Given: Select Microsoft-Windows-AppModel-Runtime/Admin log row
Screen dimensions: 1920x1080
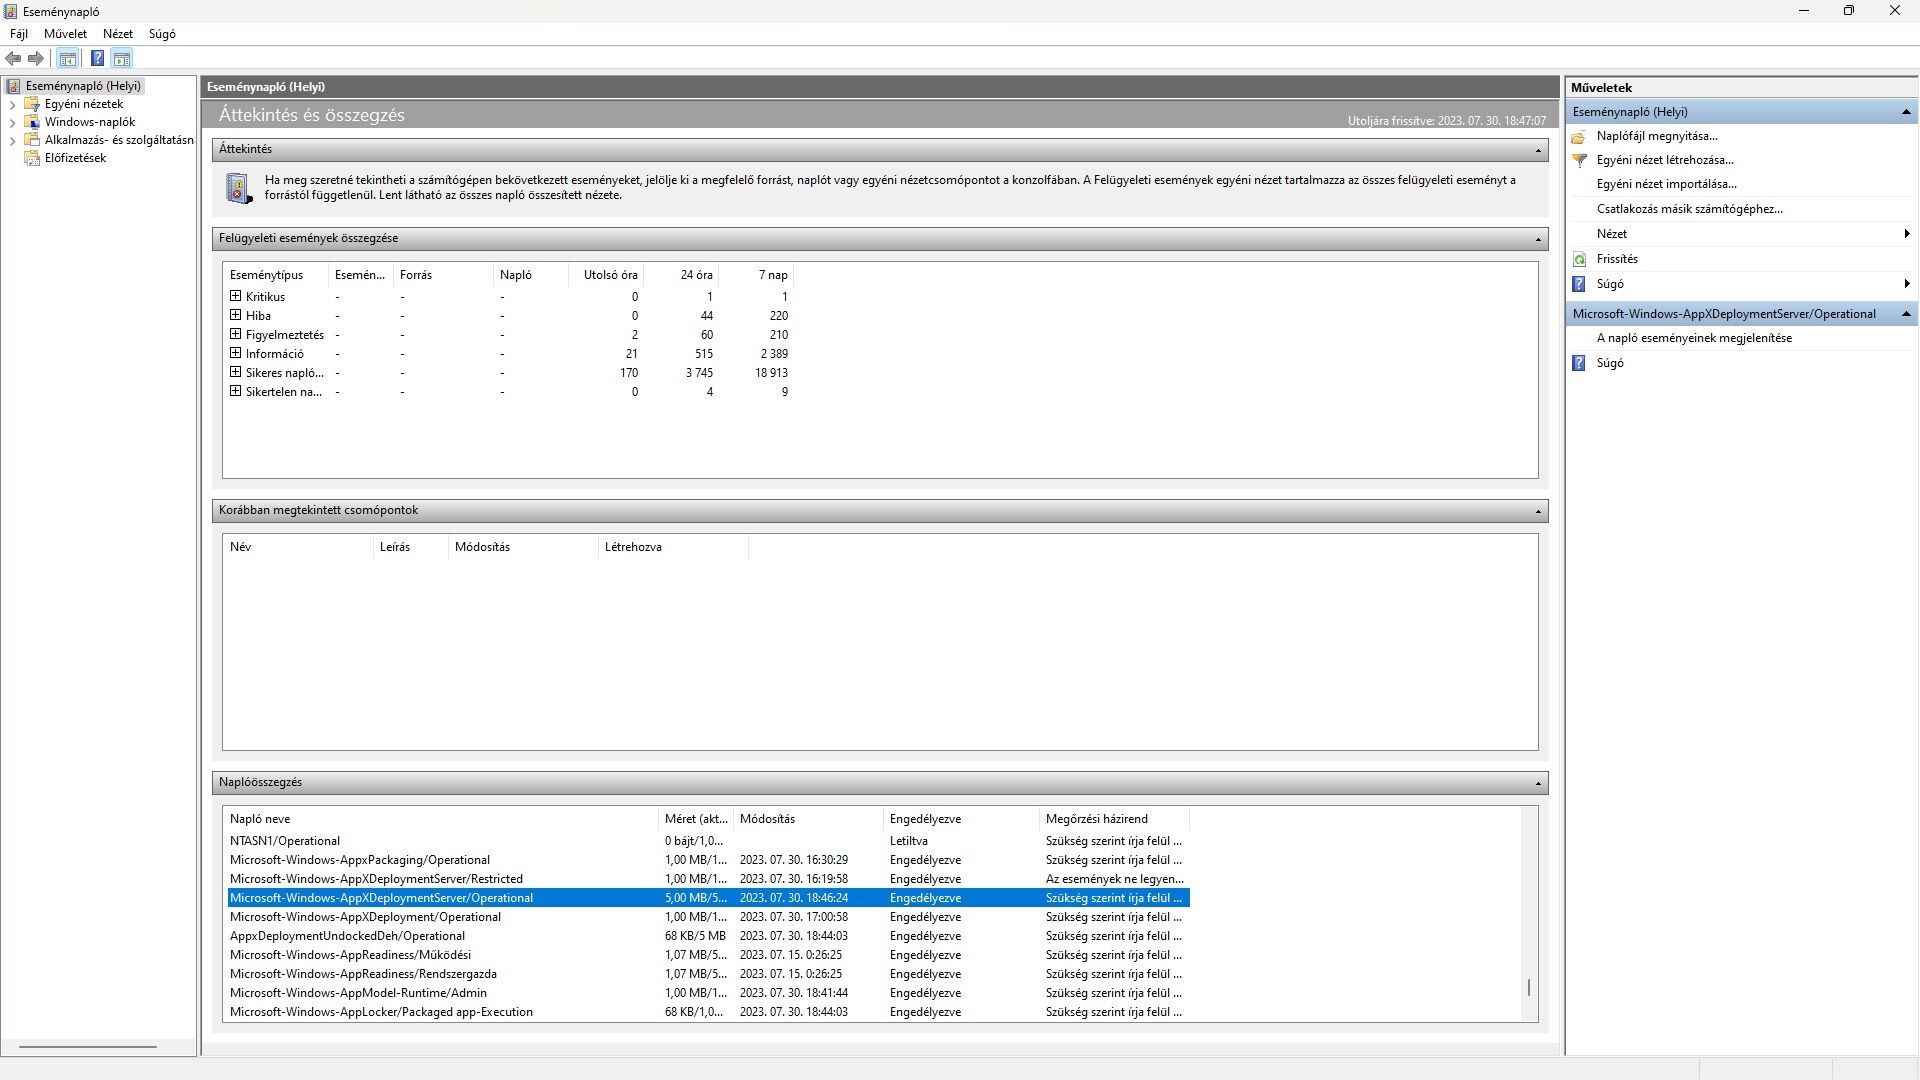Looking at the screenshot, I should pos(708,993).
